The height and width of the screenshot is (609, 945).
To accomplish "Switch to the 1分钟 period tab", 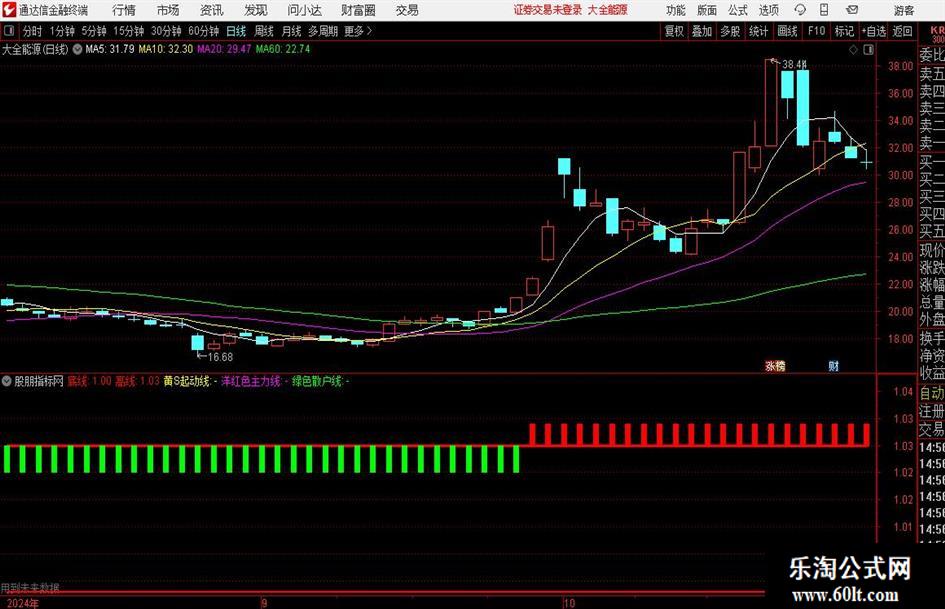I will (x=62, y=31).
